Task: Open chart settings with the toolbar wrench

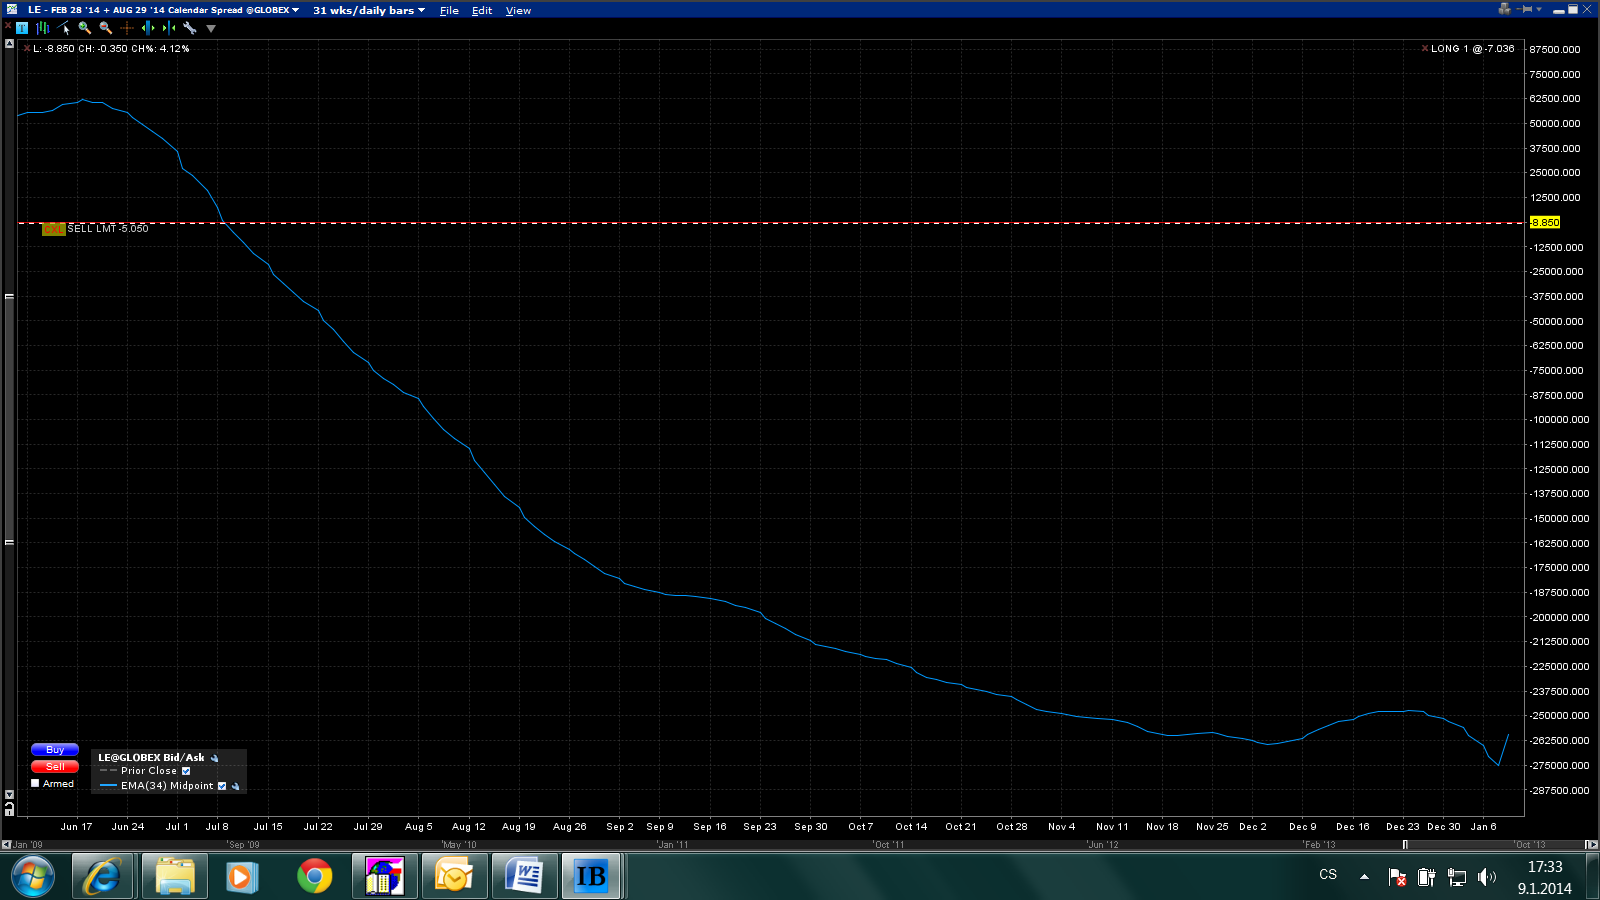Action: point(189,28)
